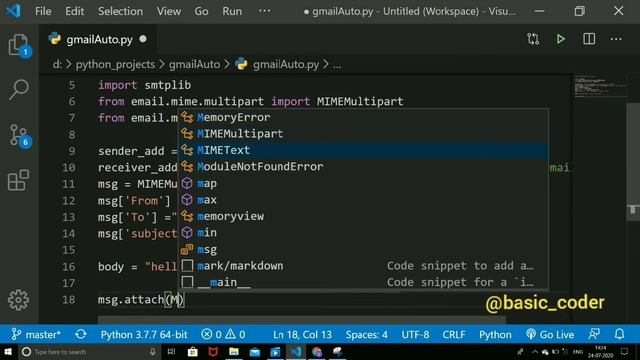Open Source Control view with 6 changes
Viewport: 640px width, 360px height.
19,135
